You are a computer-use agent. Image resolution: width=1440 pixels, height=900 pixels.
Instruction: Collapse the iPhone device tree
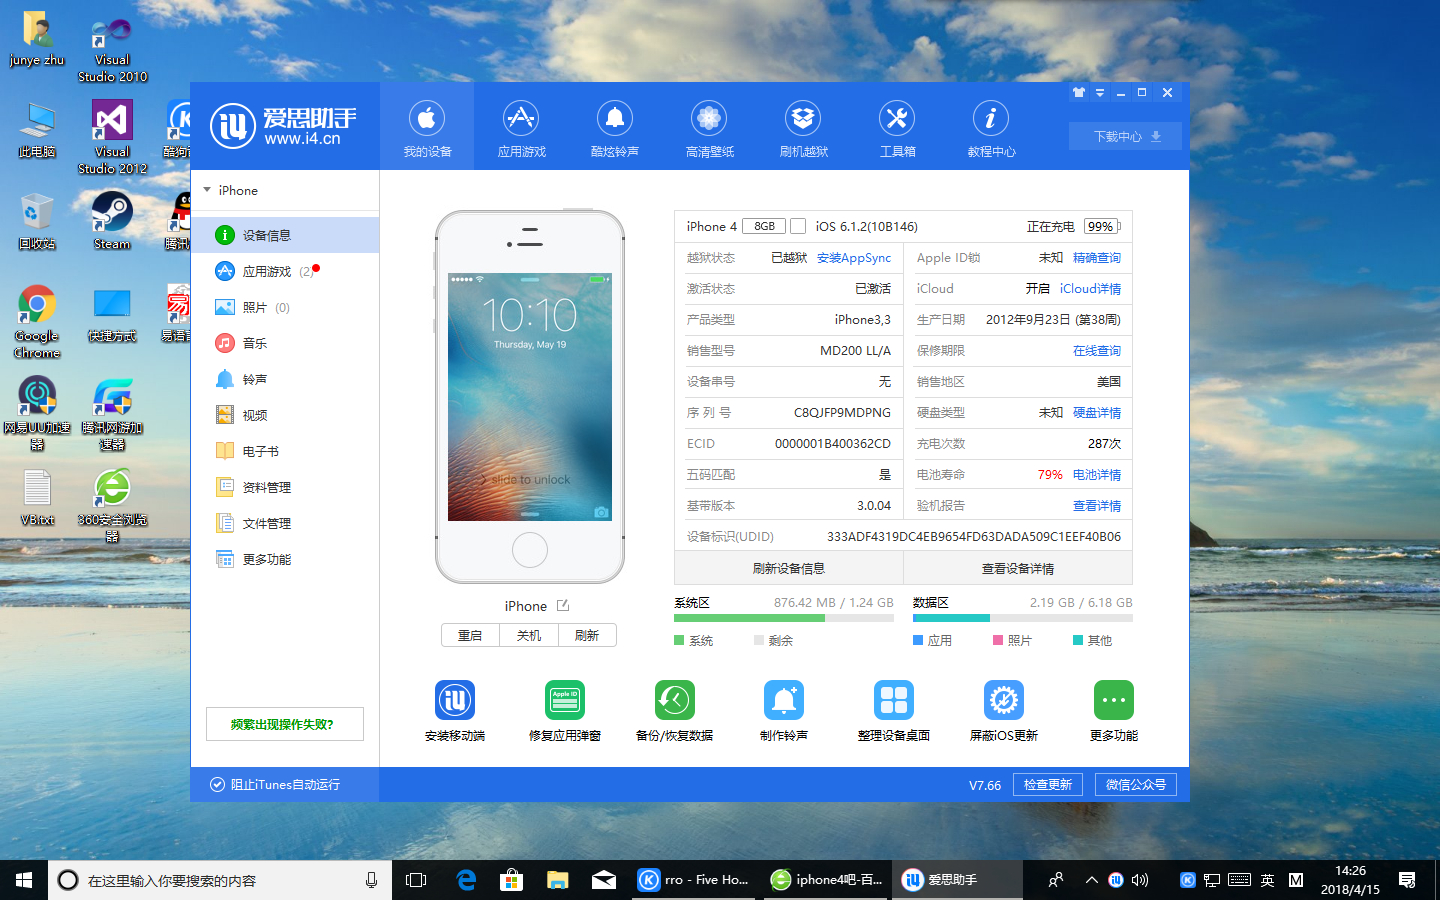[207, 190]
